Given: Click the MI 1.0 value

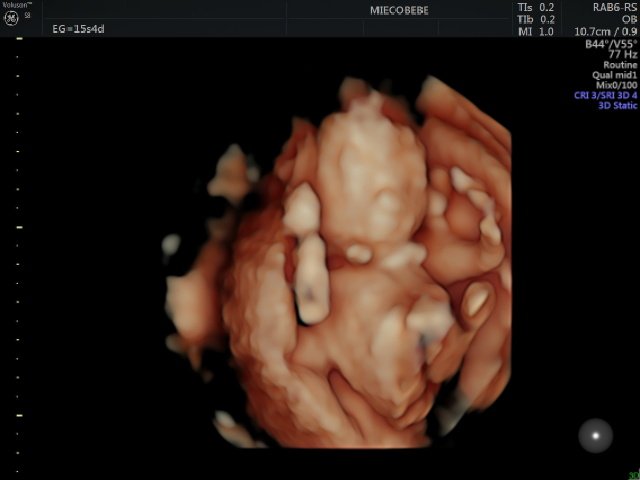Looking at the screenshot, I should tap(536, 31).
